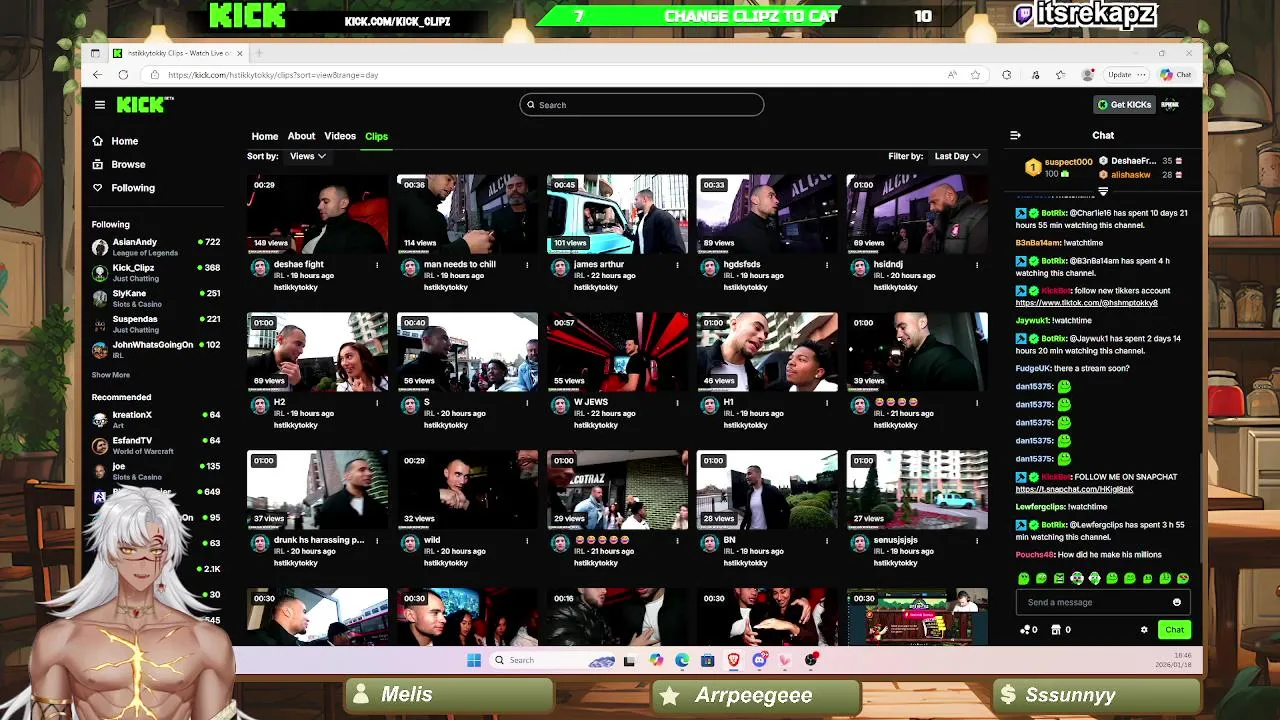Click Show More under Following list
Screen dimensions: 1280x720
pyautogui.click(x=111, y=375)
